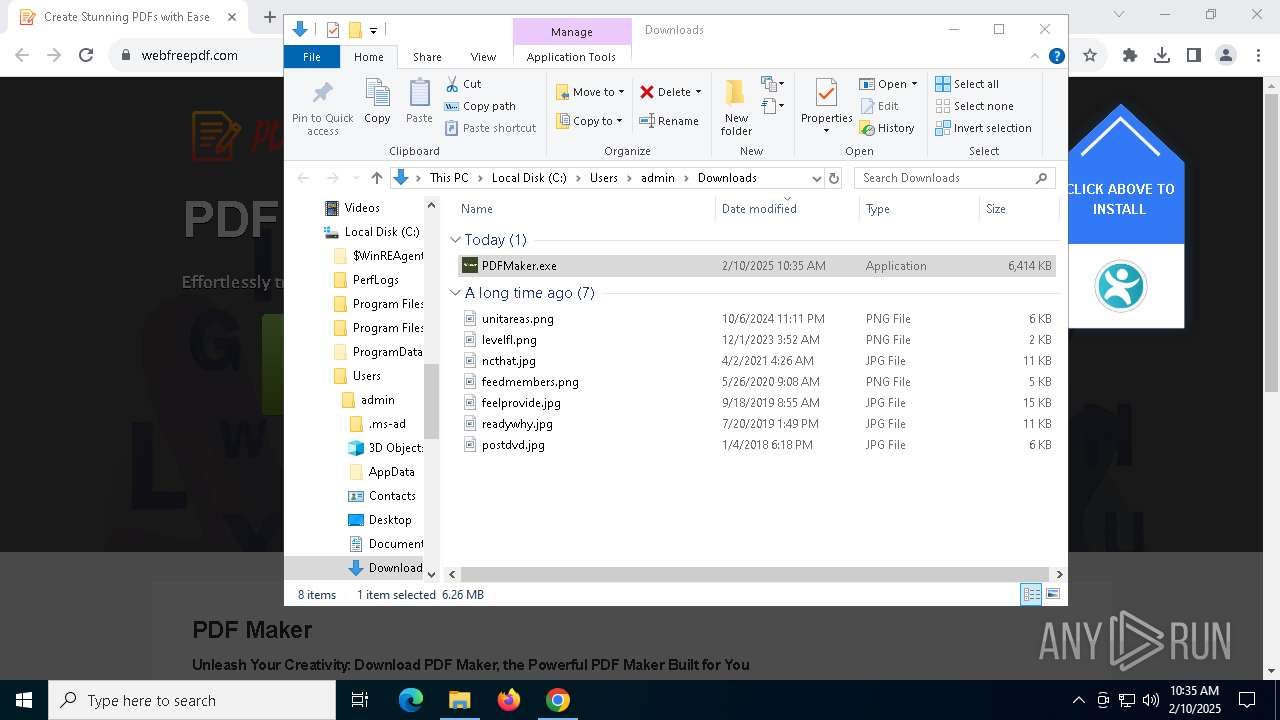Click Paste shortcut in ribbon
Screen dimensions: 1280x720
click(x=490, y=128)
